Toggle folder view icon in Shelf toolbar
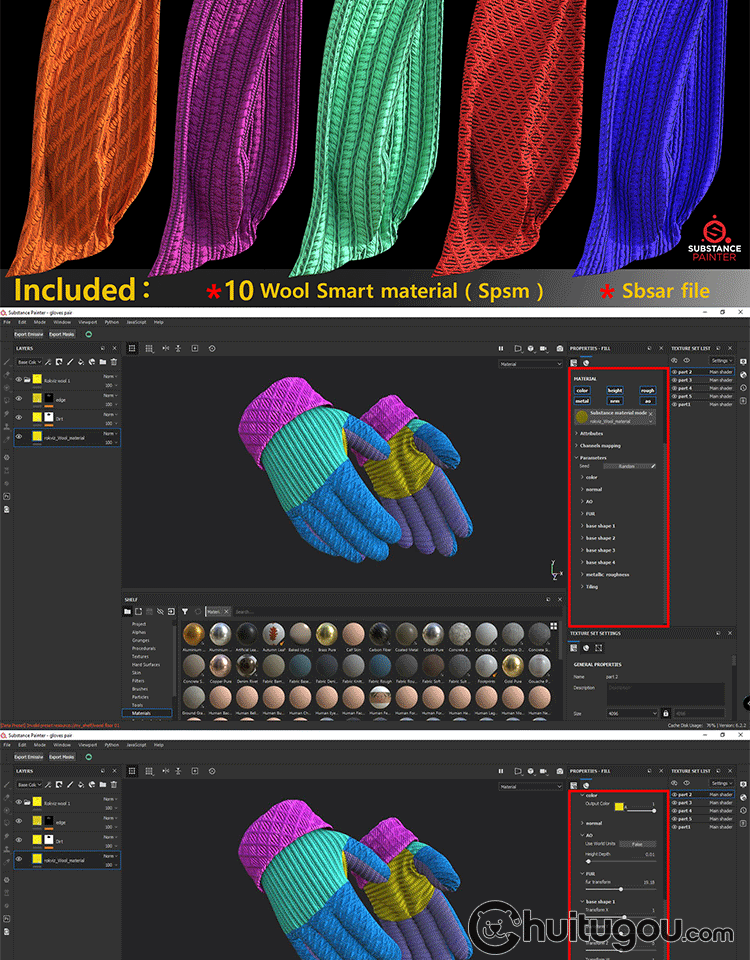Screen dimensions: 750x960 click(x=127, y=612)
